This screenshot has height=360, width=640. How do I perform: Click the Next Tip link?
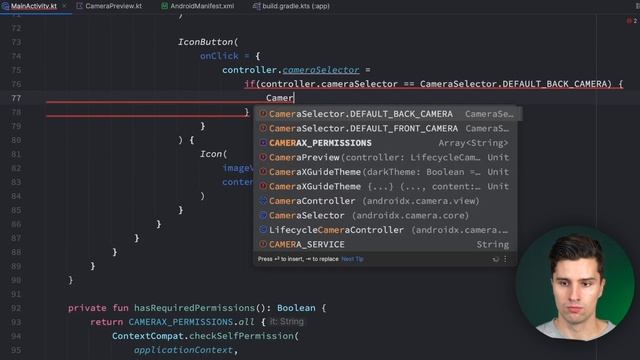click(x=352, y=259)
